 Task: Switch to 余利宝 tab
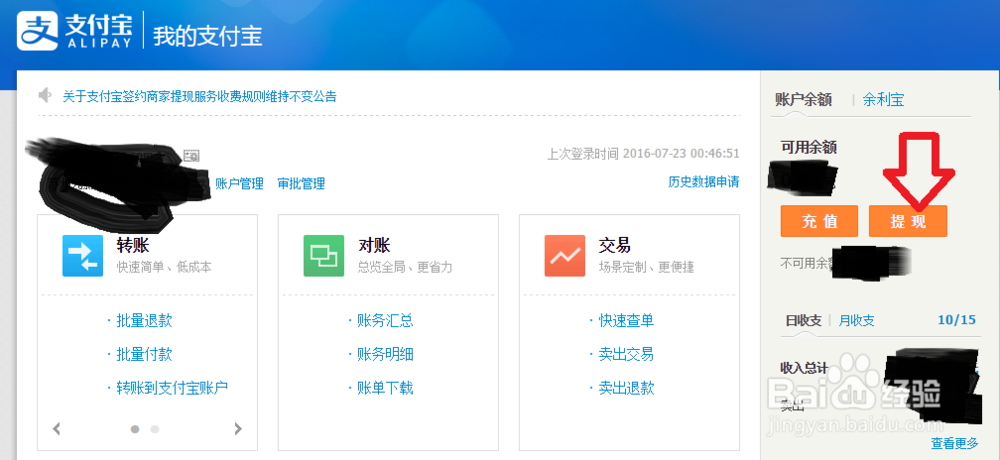(883, 100)
